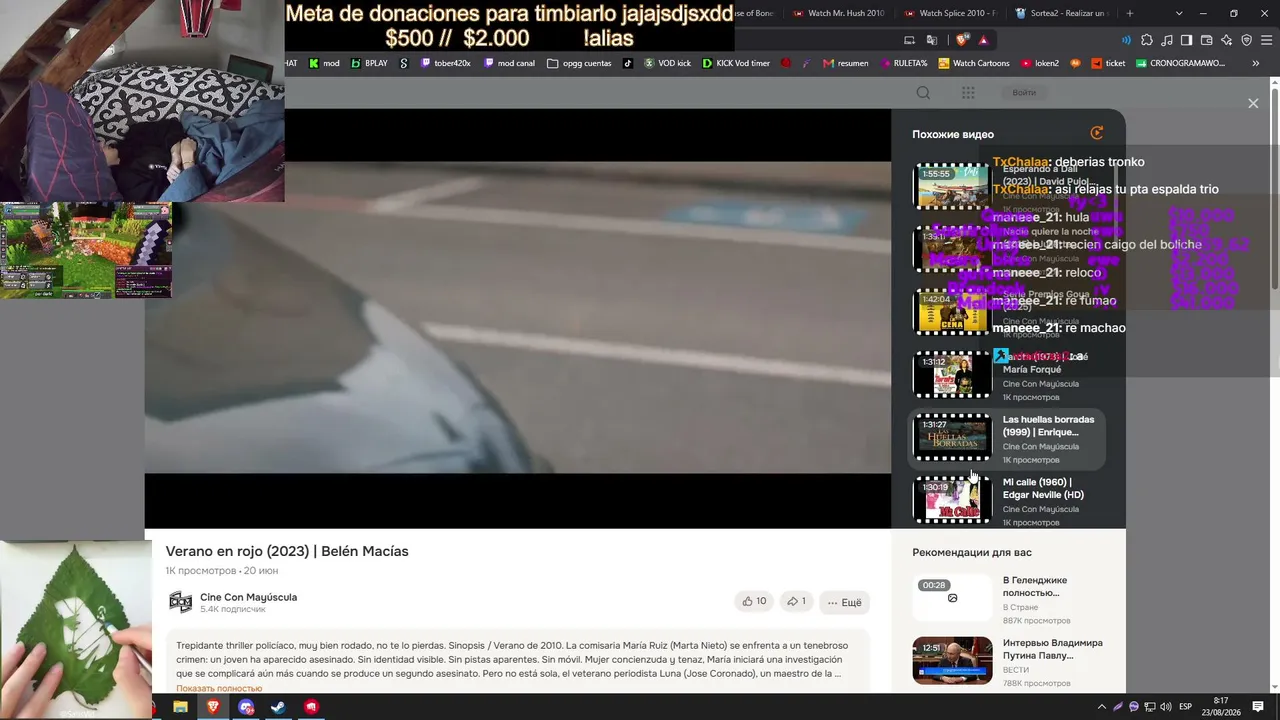
Task: Show hidden system tray icons chevron
Action: coord(1103,707)
